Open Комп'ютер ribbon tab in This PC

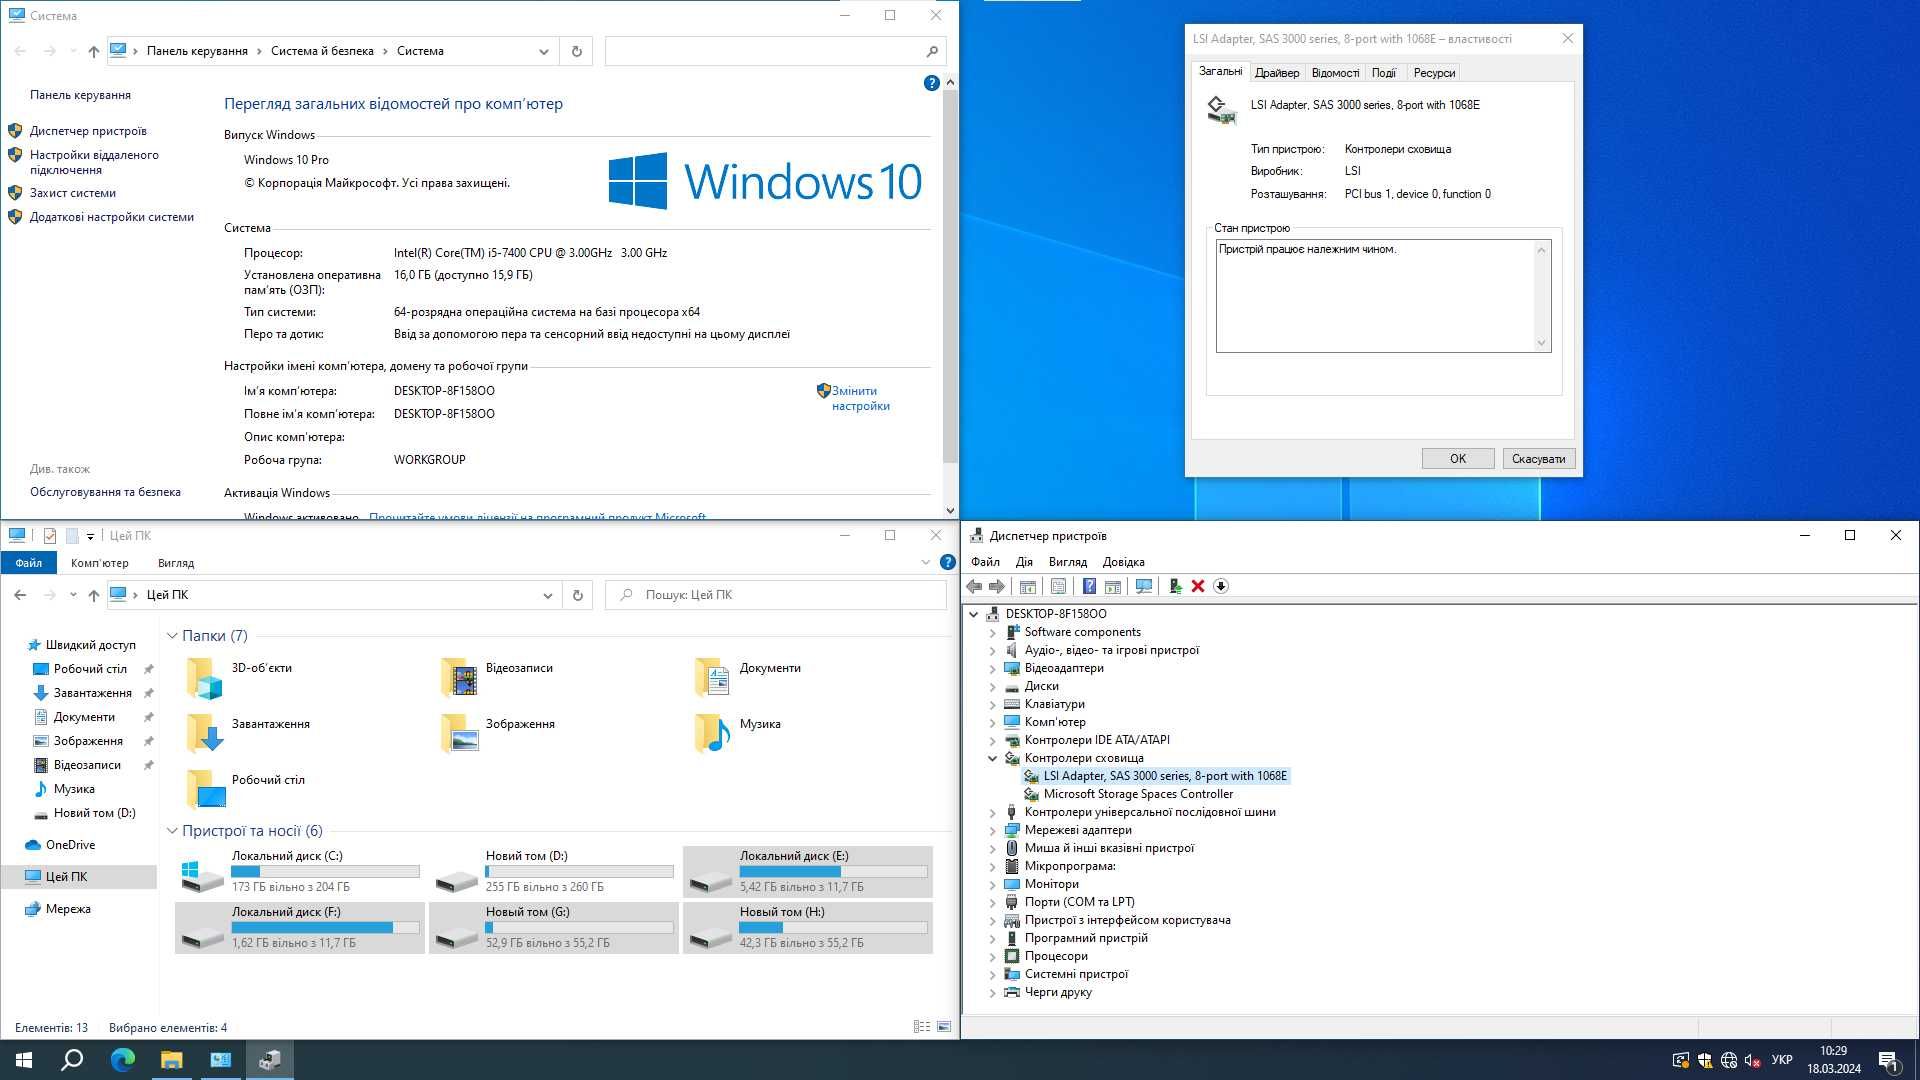[100, 563]
